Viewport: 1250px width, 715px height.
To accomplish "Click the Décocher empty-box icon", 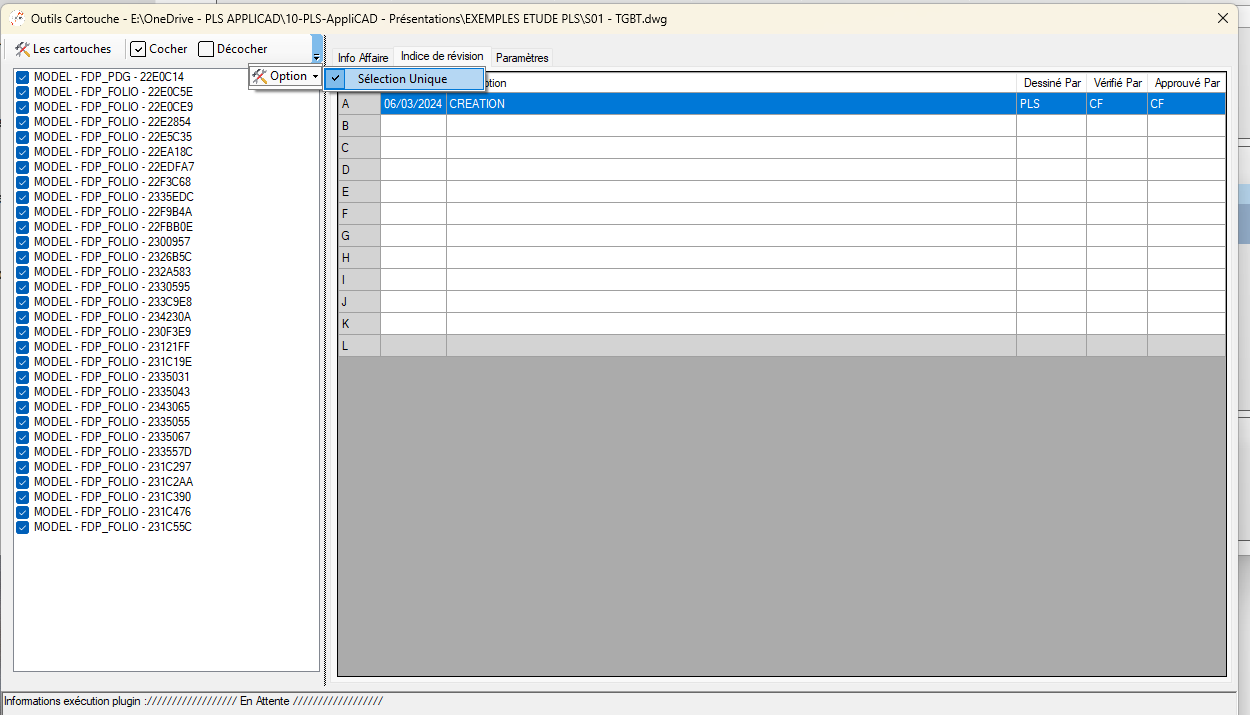I will point(206,49).
